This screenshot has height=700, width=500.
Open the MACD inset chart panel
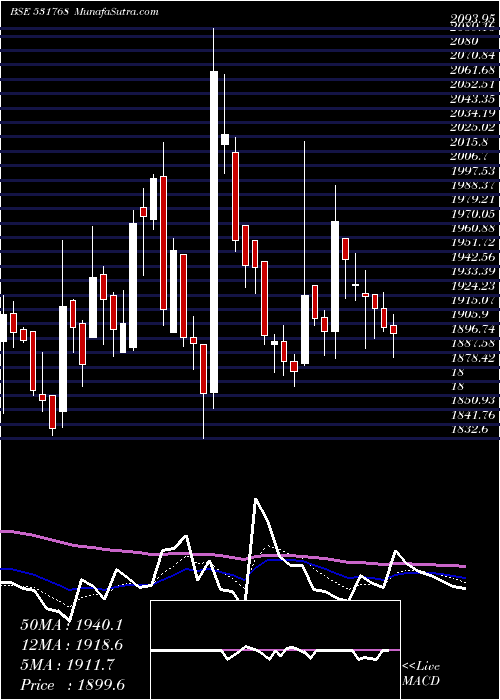(275, 650)
